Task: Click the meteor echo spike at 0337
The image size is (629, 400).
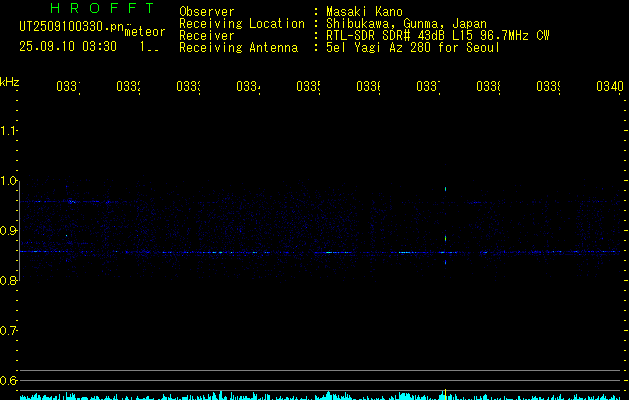Action: [x=445, y=238]
